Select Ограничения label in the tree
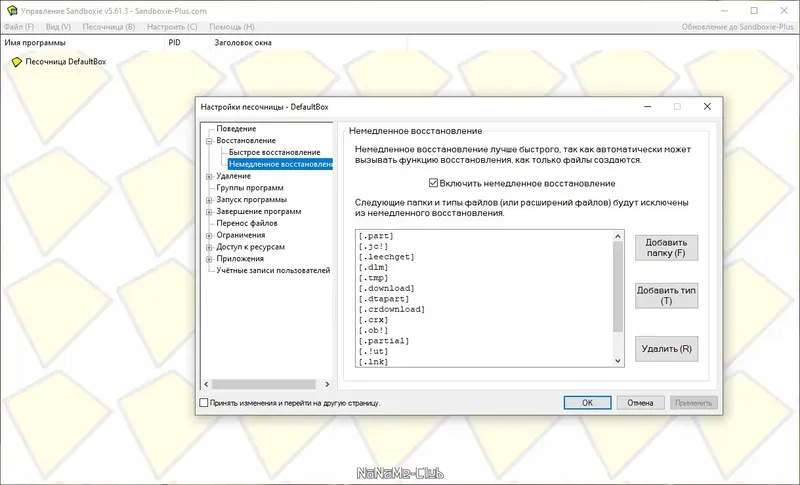The height and width of the screenshot is (485, 800). point(240,235)
